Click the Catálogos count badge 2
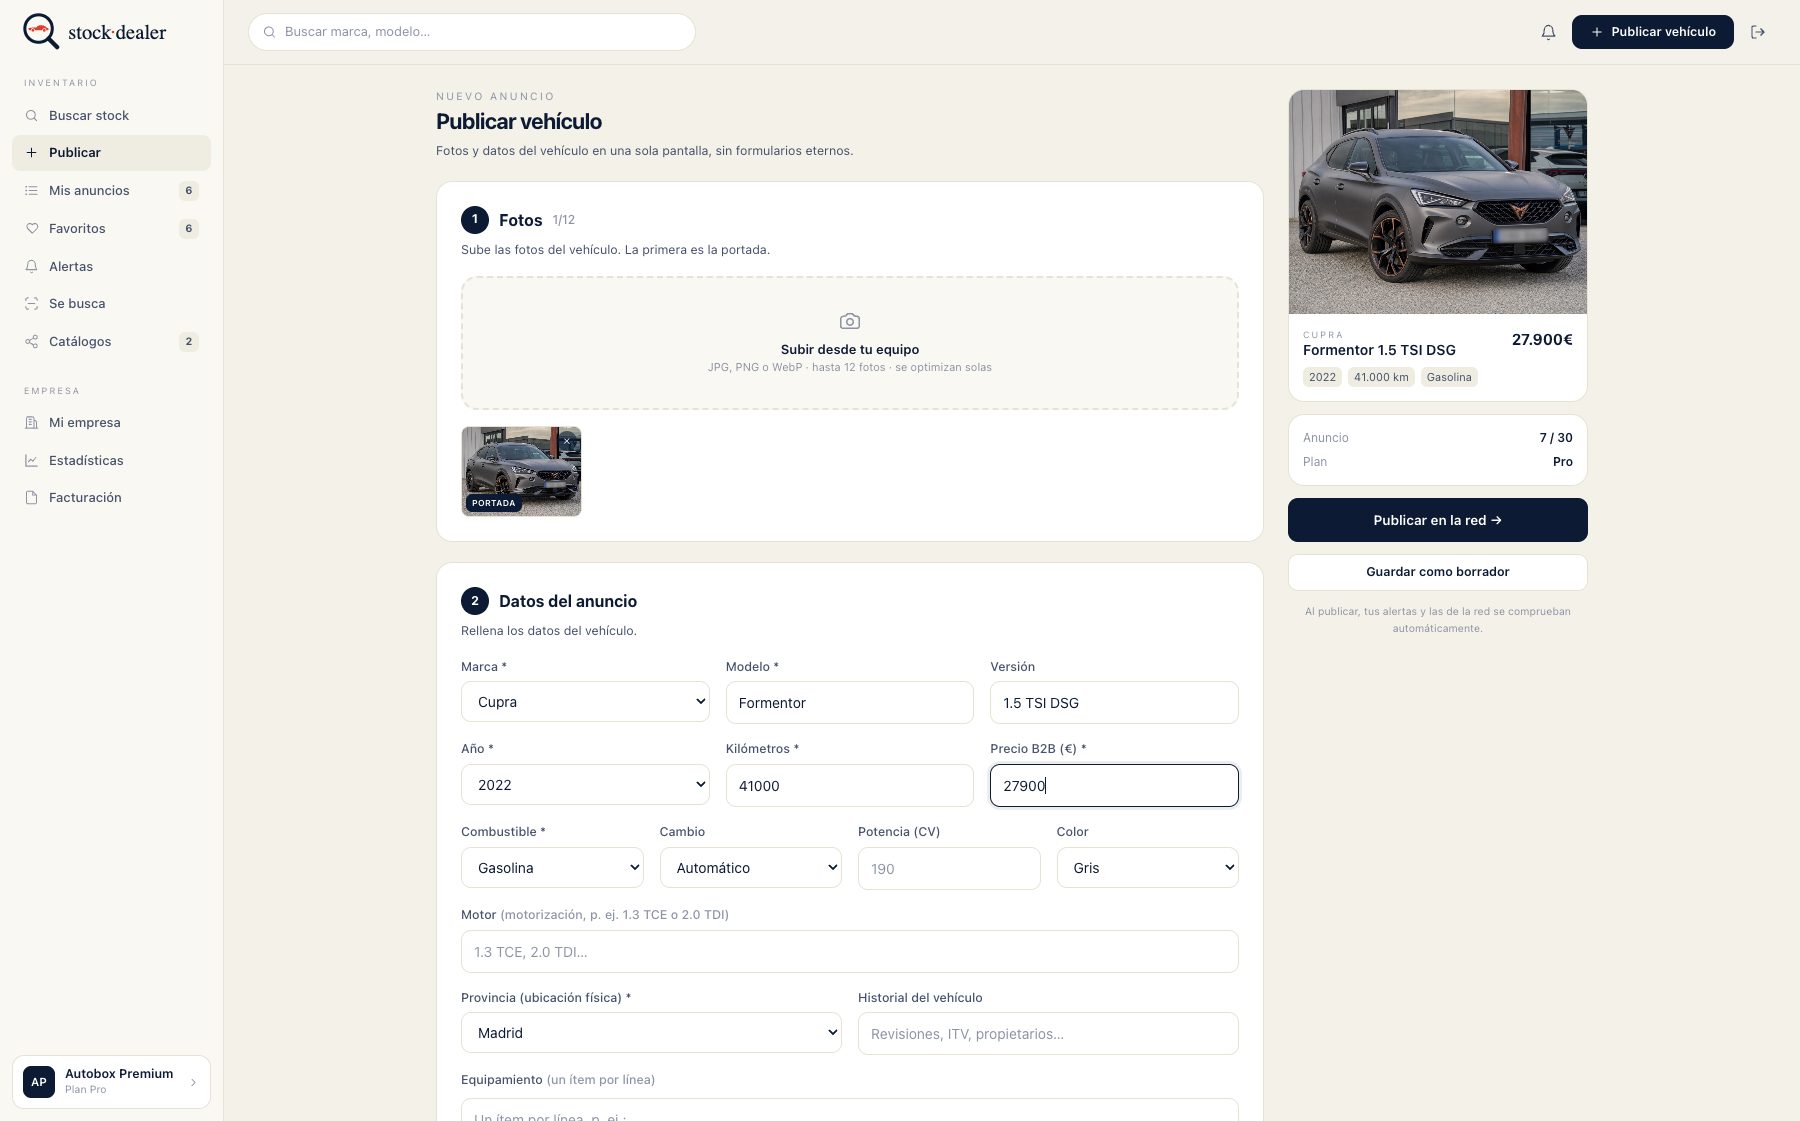1800x1121 pixels. 189,342
